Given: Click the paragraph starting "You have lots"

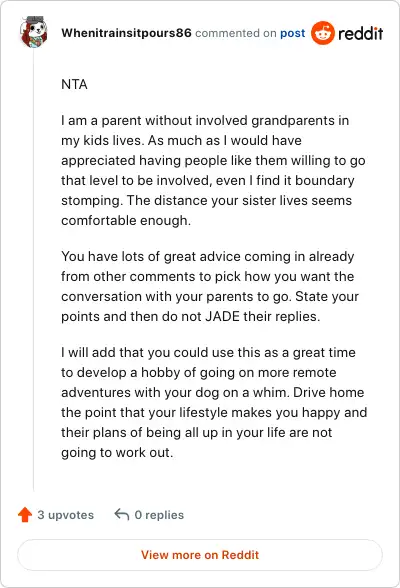Looking at the screenshot, I should point(210,286).
